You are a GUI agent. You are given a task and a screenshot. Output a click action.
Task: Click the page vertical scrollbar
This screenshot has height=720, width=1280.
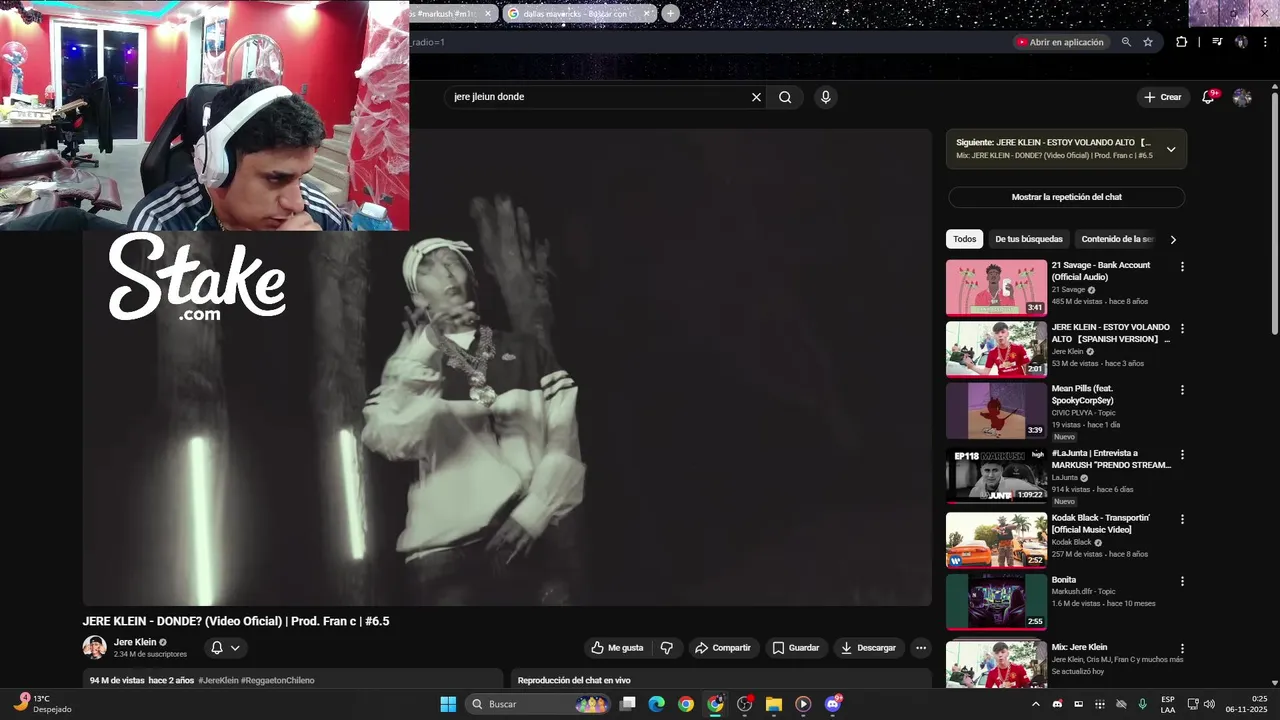[x=1274, y=212]
